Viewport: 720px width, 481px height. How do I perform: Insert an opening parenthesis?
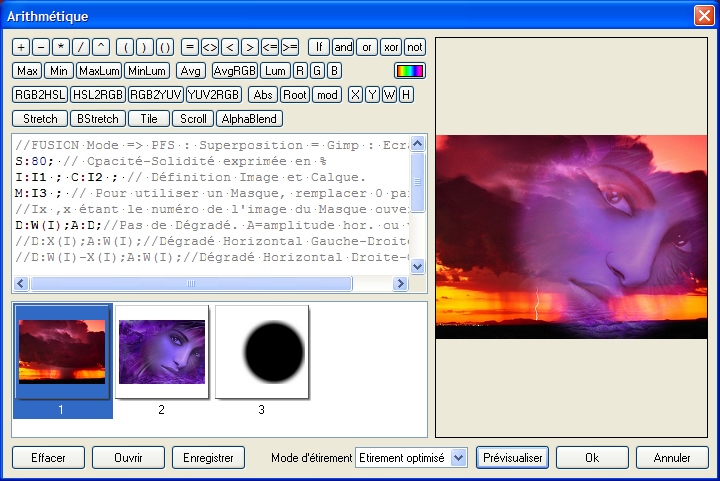(125, 47)
